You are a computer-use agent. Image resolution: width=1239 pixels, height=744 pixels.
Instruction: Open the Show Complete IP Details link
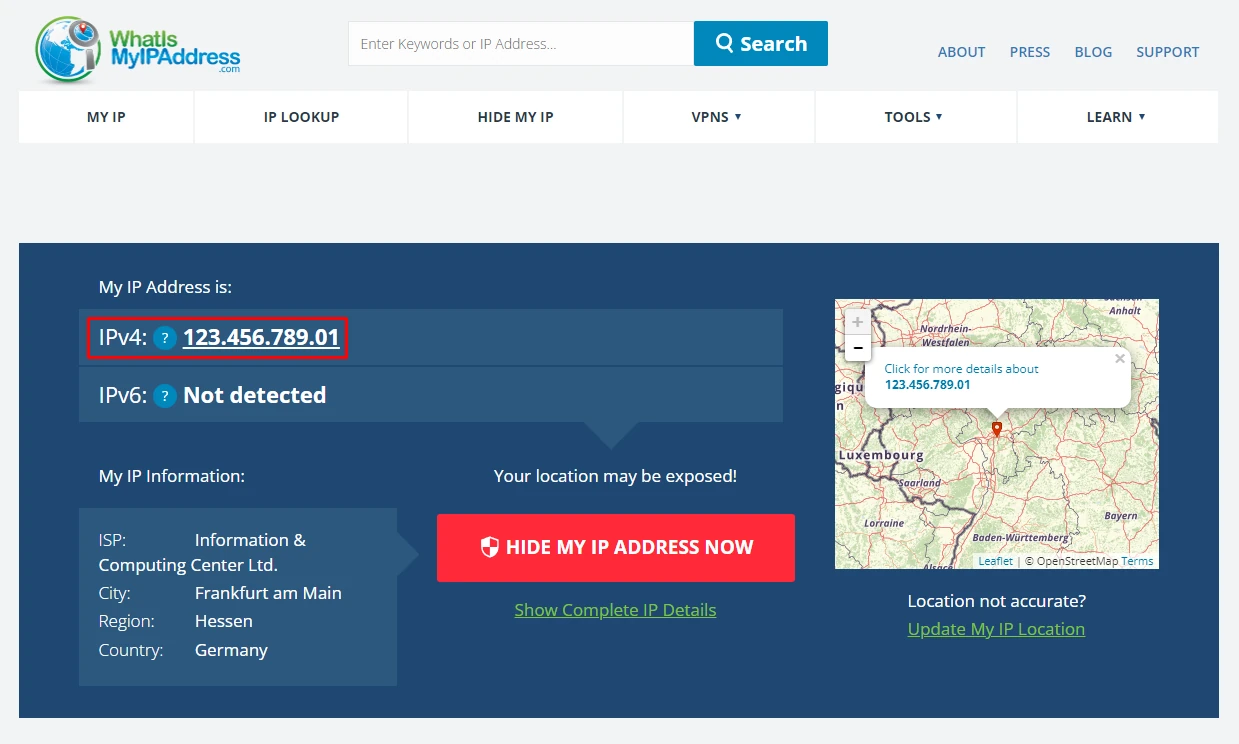(x=615, y=610)
